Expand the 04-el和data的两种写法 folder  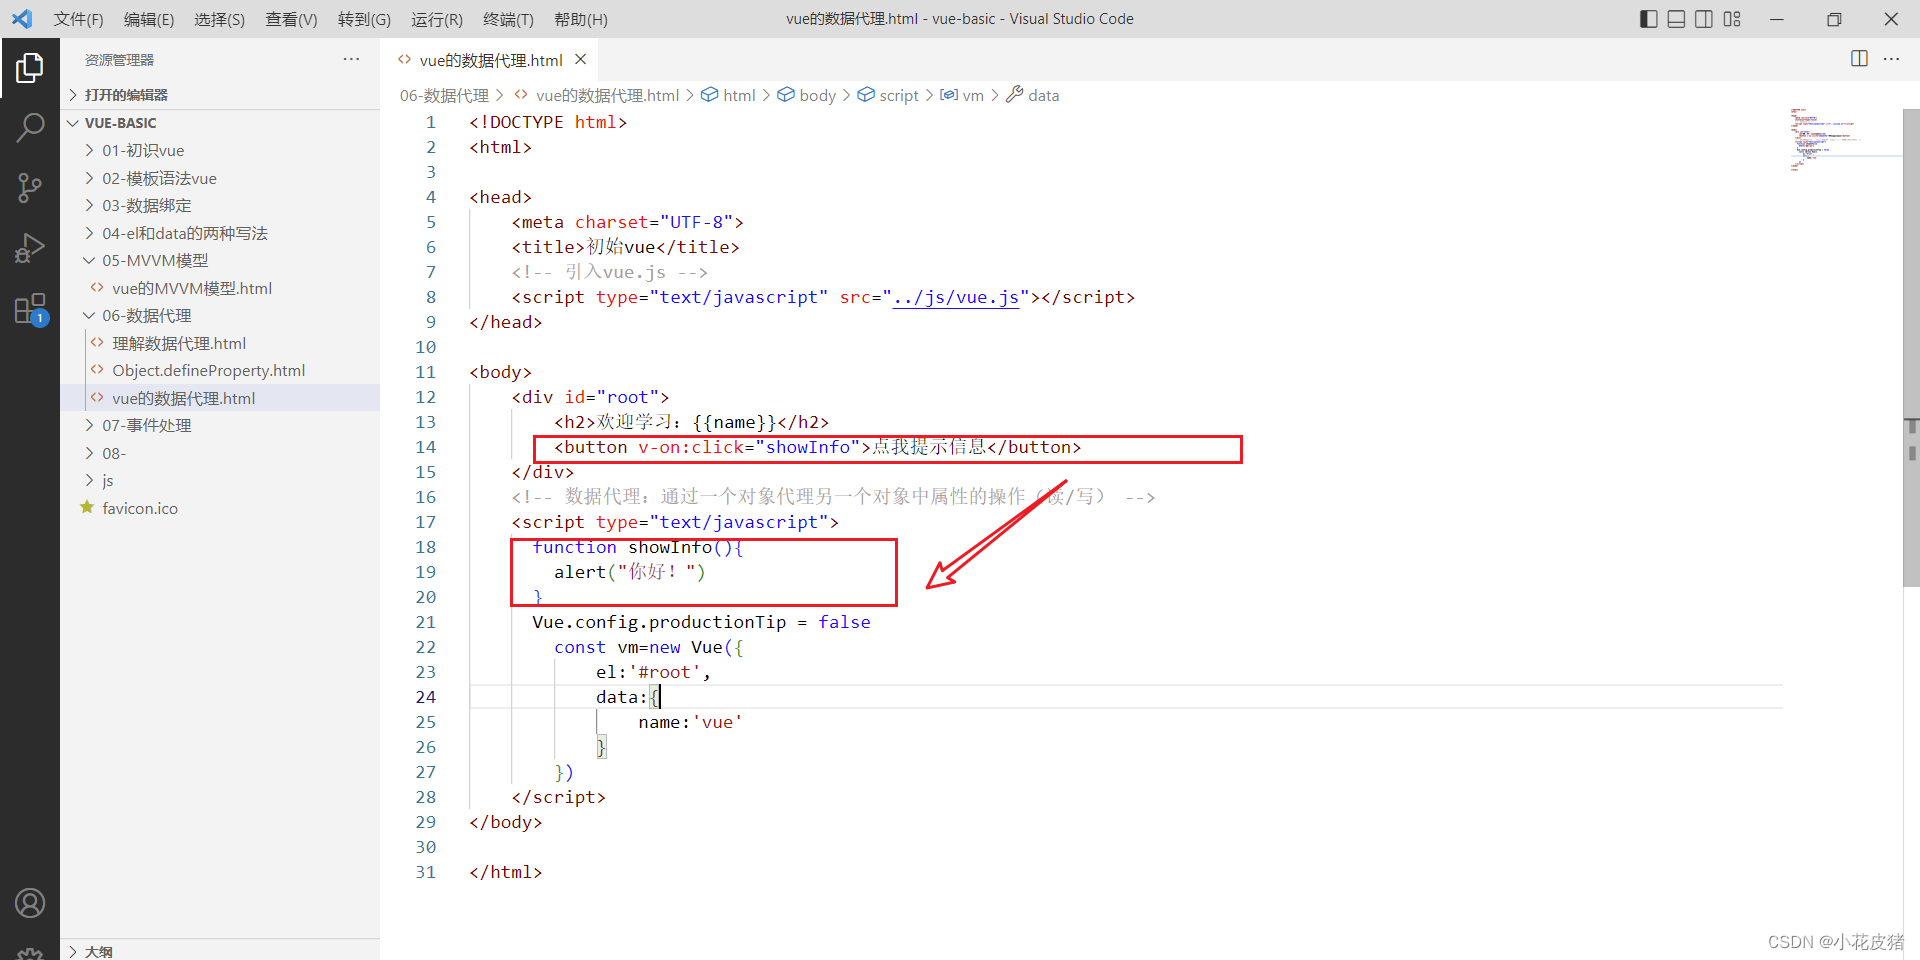(x=220, y=233)
